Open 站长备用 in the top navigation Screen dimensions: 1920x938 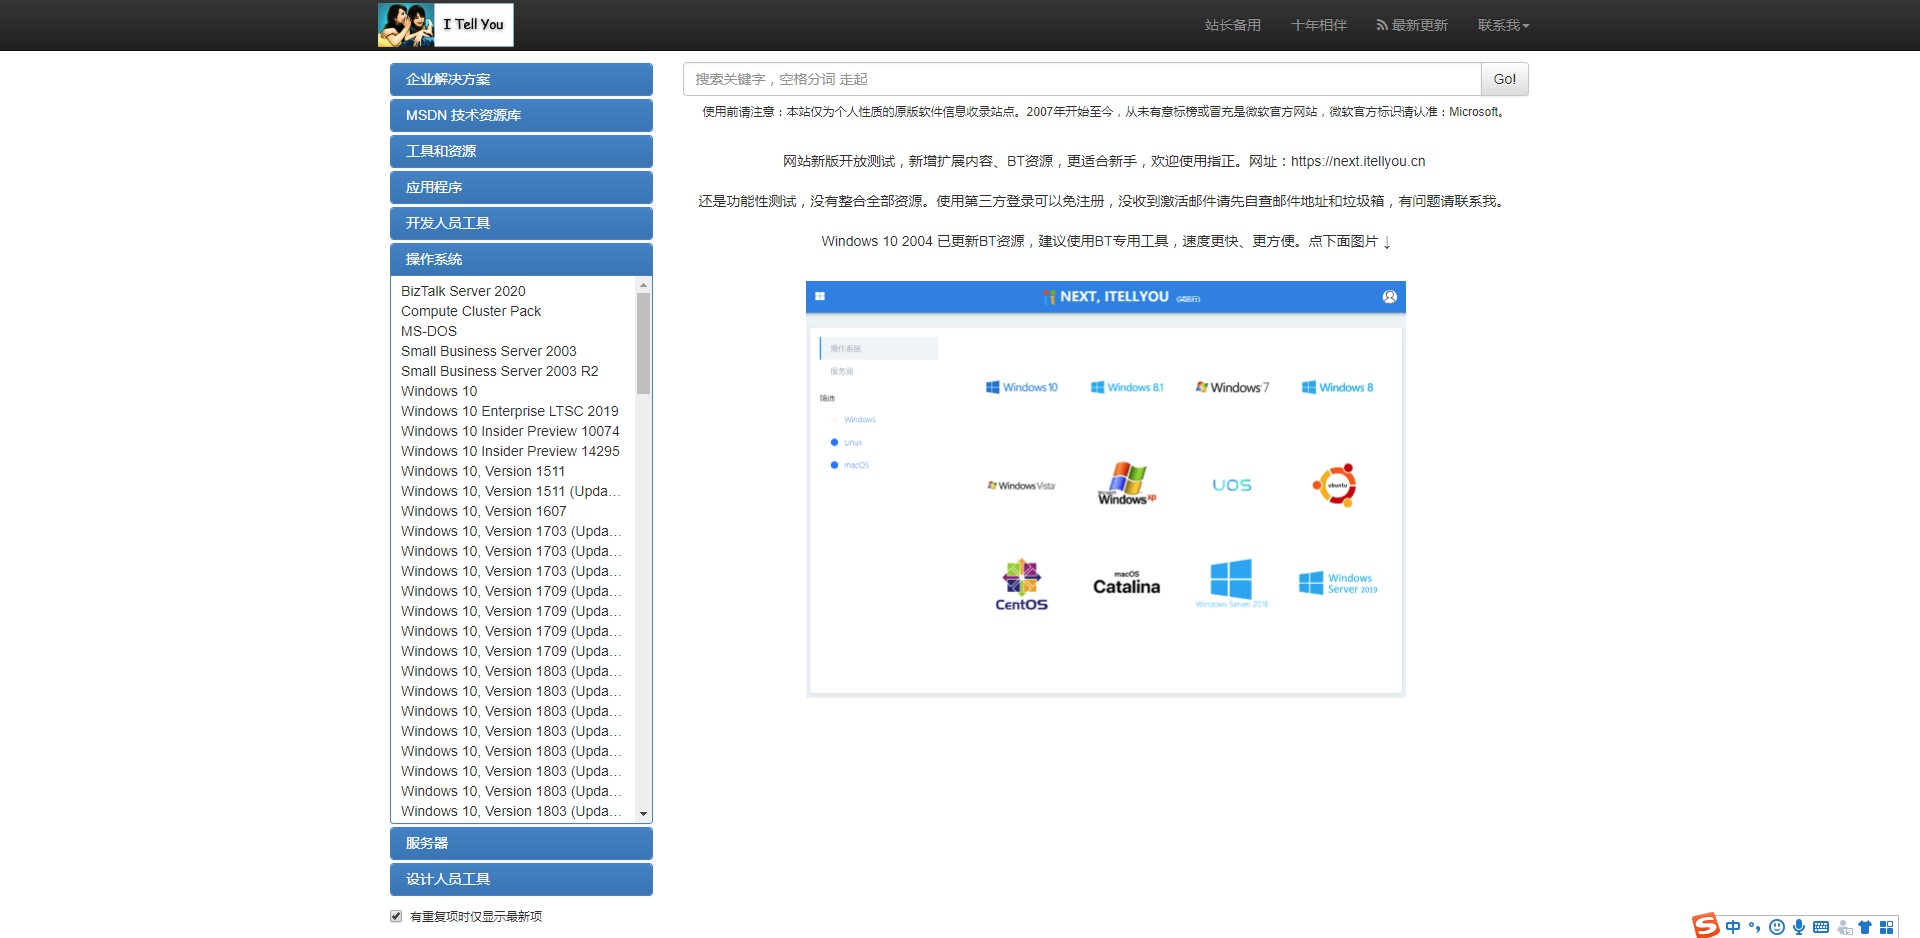tap(1232, 25)
